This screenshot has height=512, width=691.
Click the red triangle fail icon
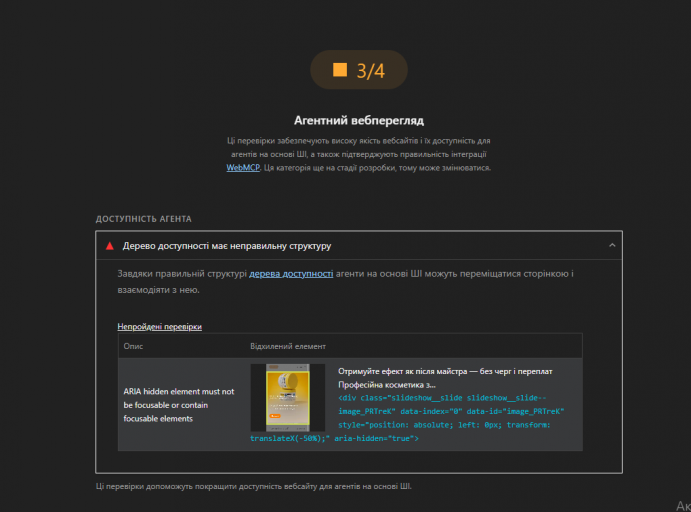tap(110, 246)
